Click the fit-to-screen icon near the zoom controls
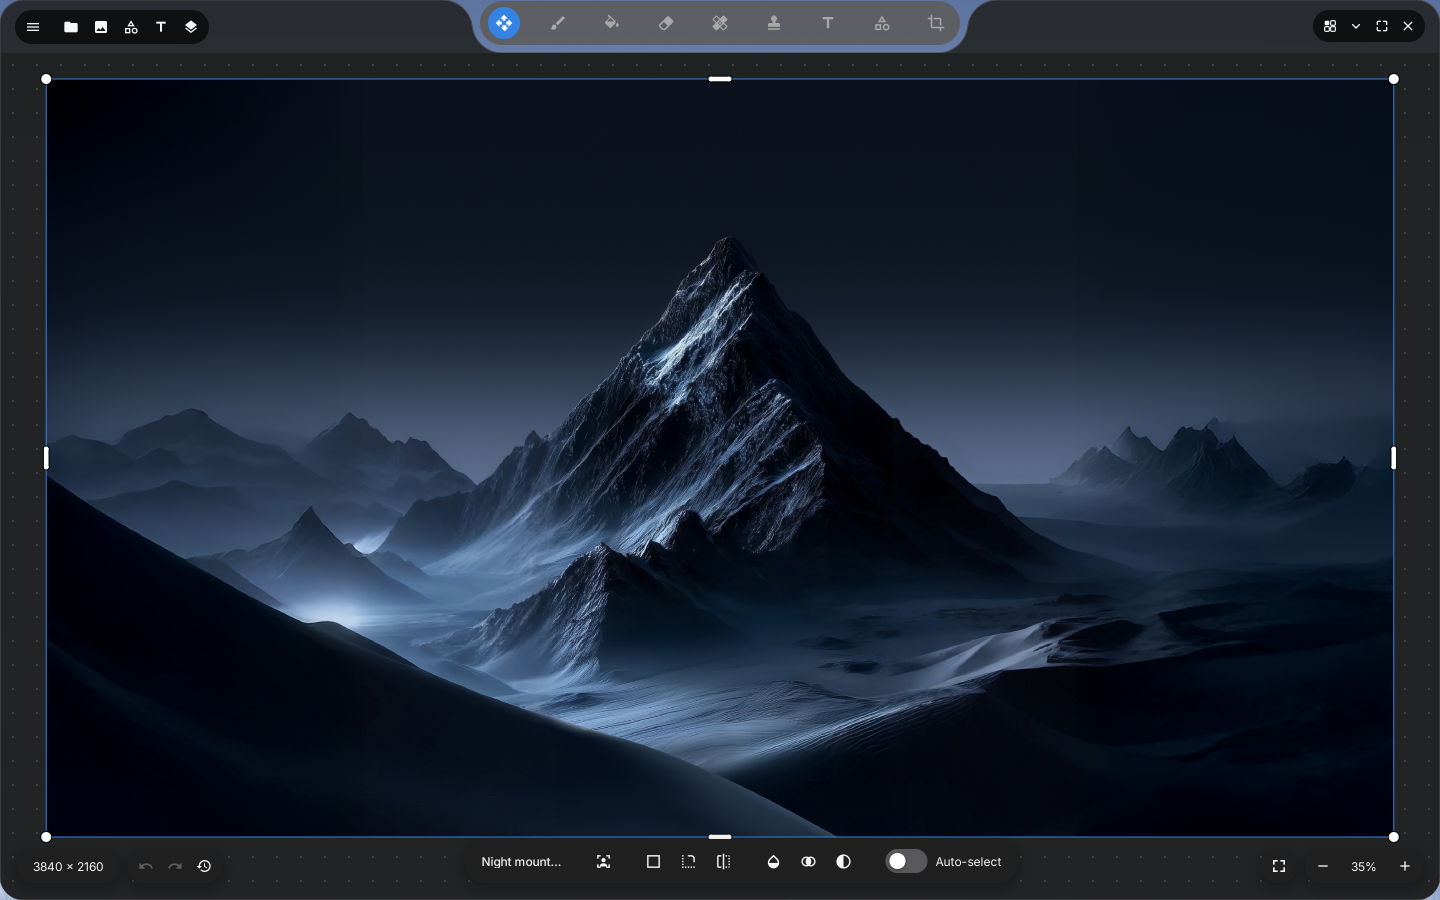The width and height of the screenshot is (1440, 900). pos(1279,866)
